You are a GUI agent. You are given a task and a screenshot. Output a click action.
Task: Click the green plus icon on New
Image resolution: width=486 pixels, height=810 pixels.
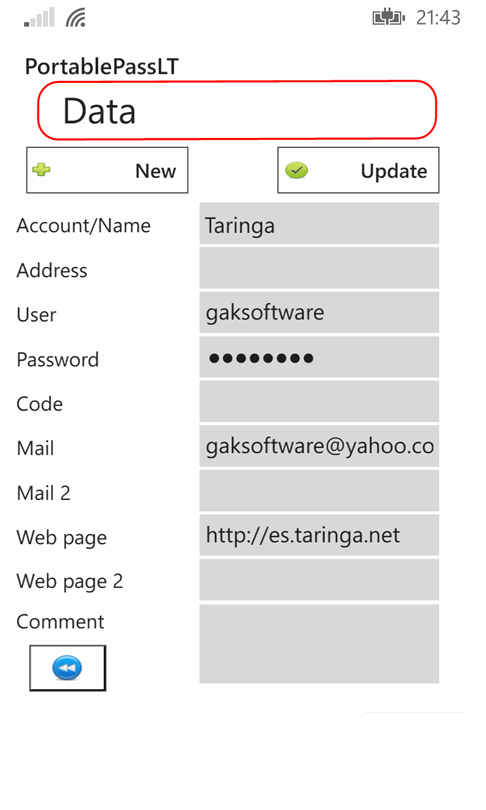[41, 169]
